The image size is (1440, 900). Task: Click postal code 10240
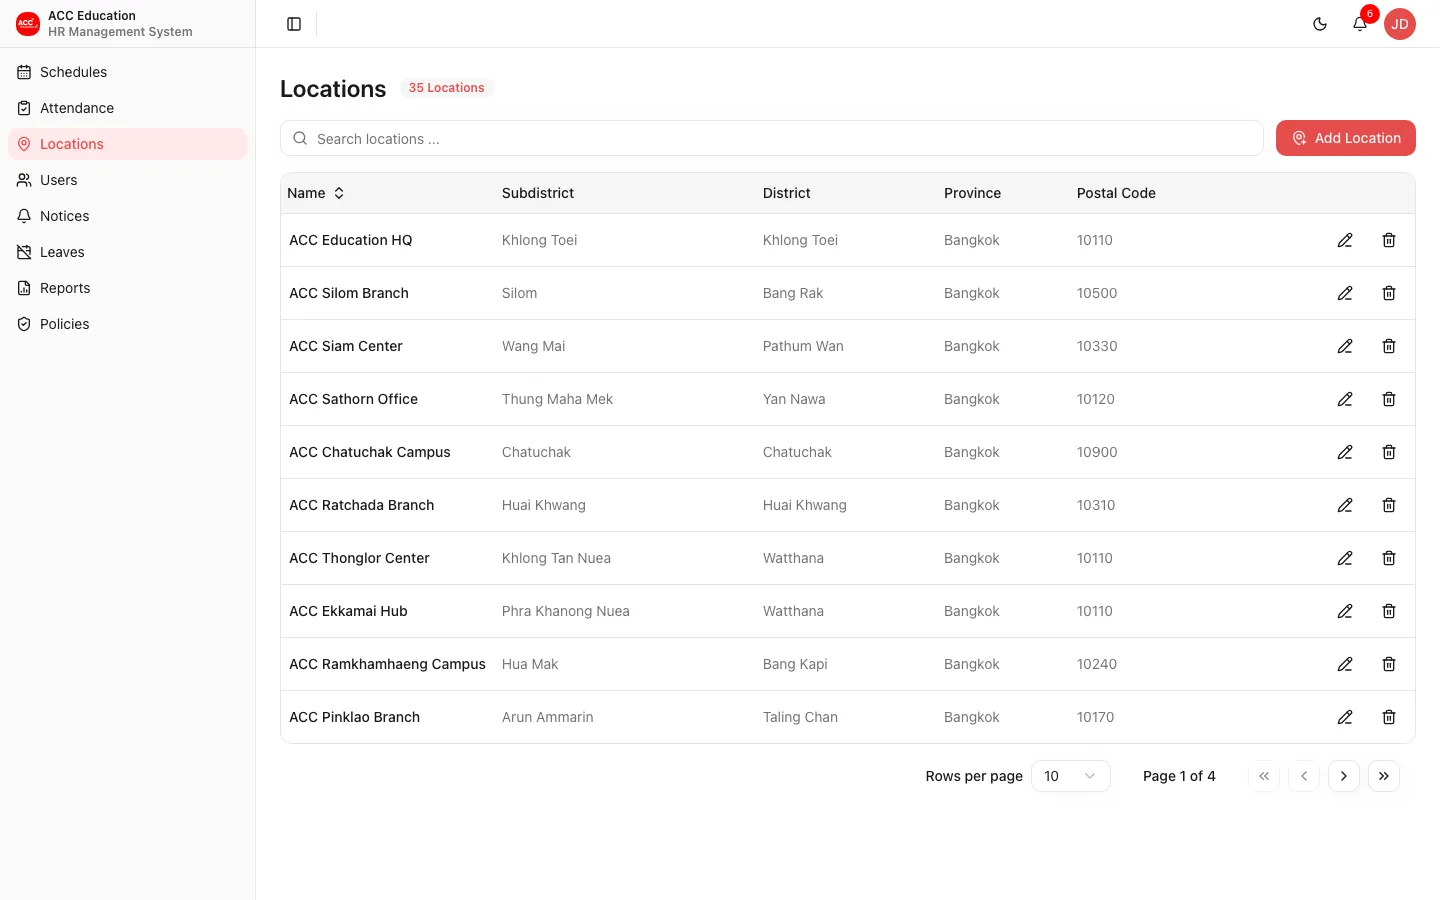(x=1097, y=664)
